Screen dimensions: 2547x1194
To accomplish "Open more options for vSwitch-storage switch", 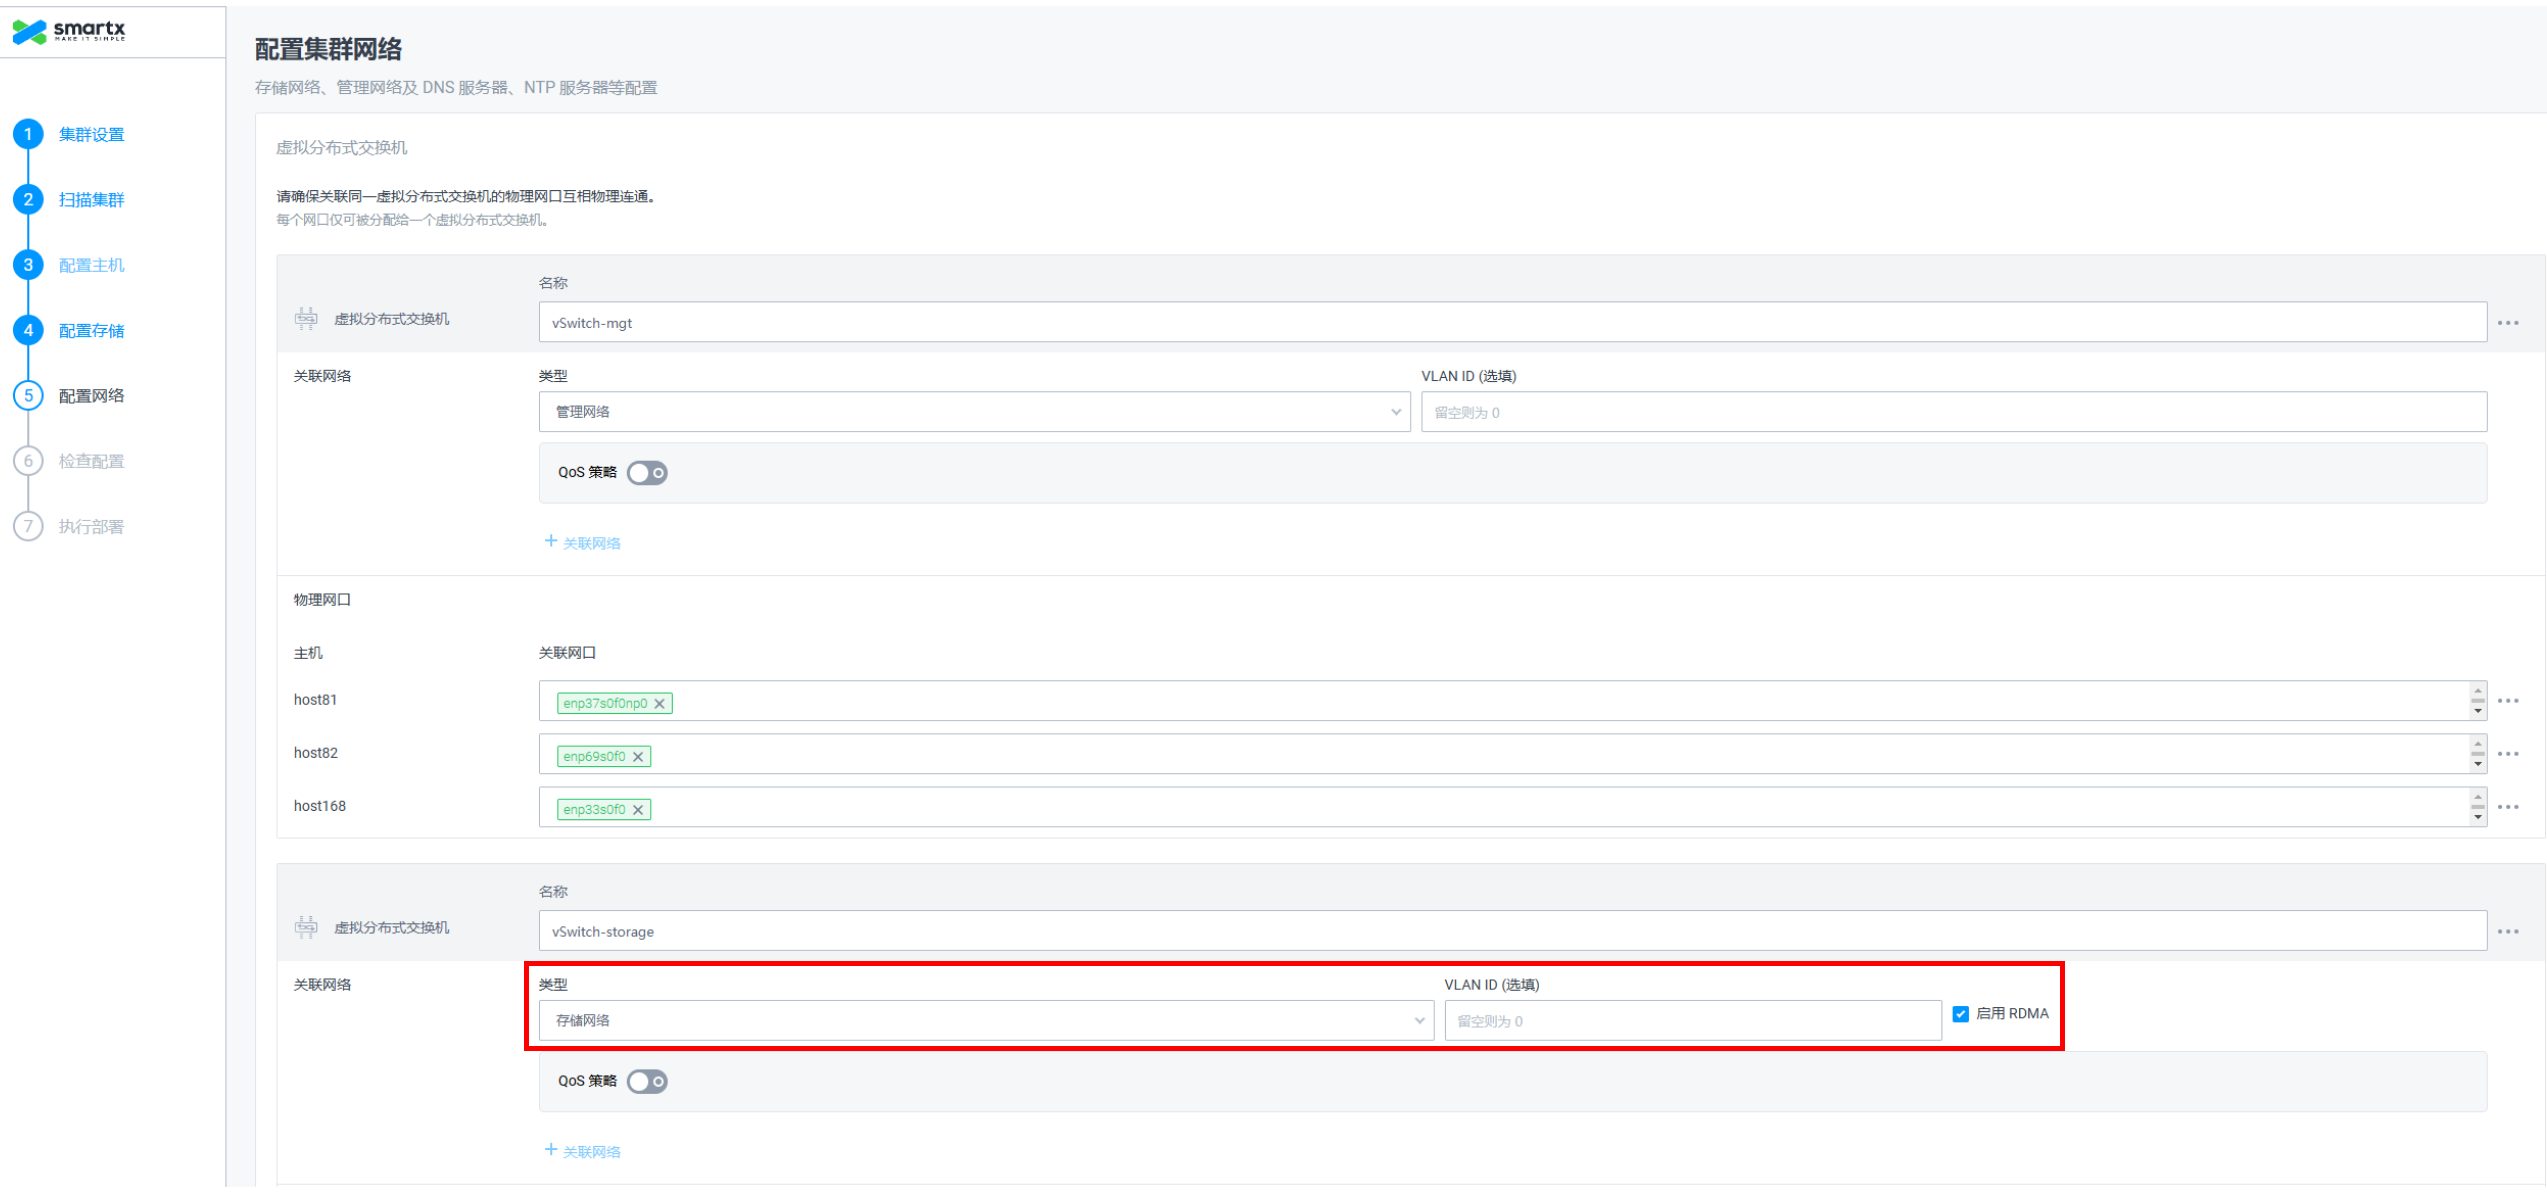I will (x=2508, y=932).
